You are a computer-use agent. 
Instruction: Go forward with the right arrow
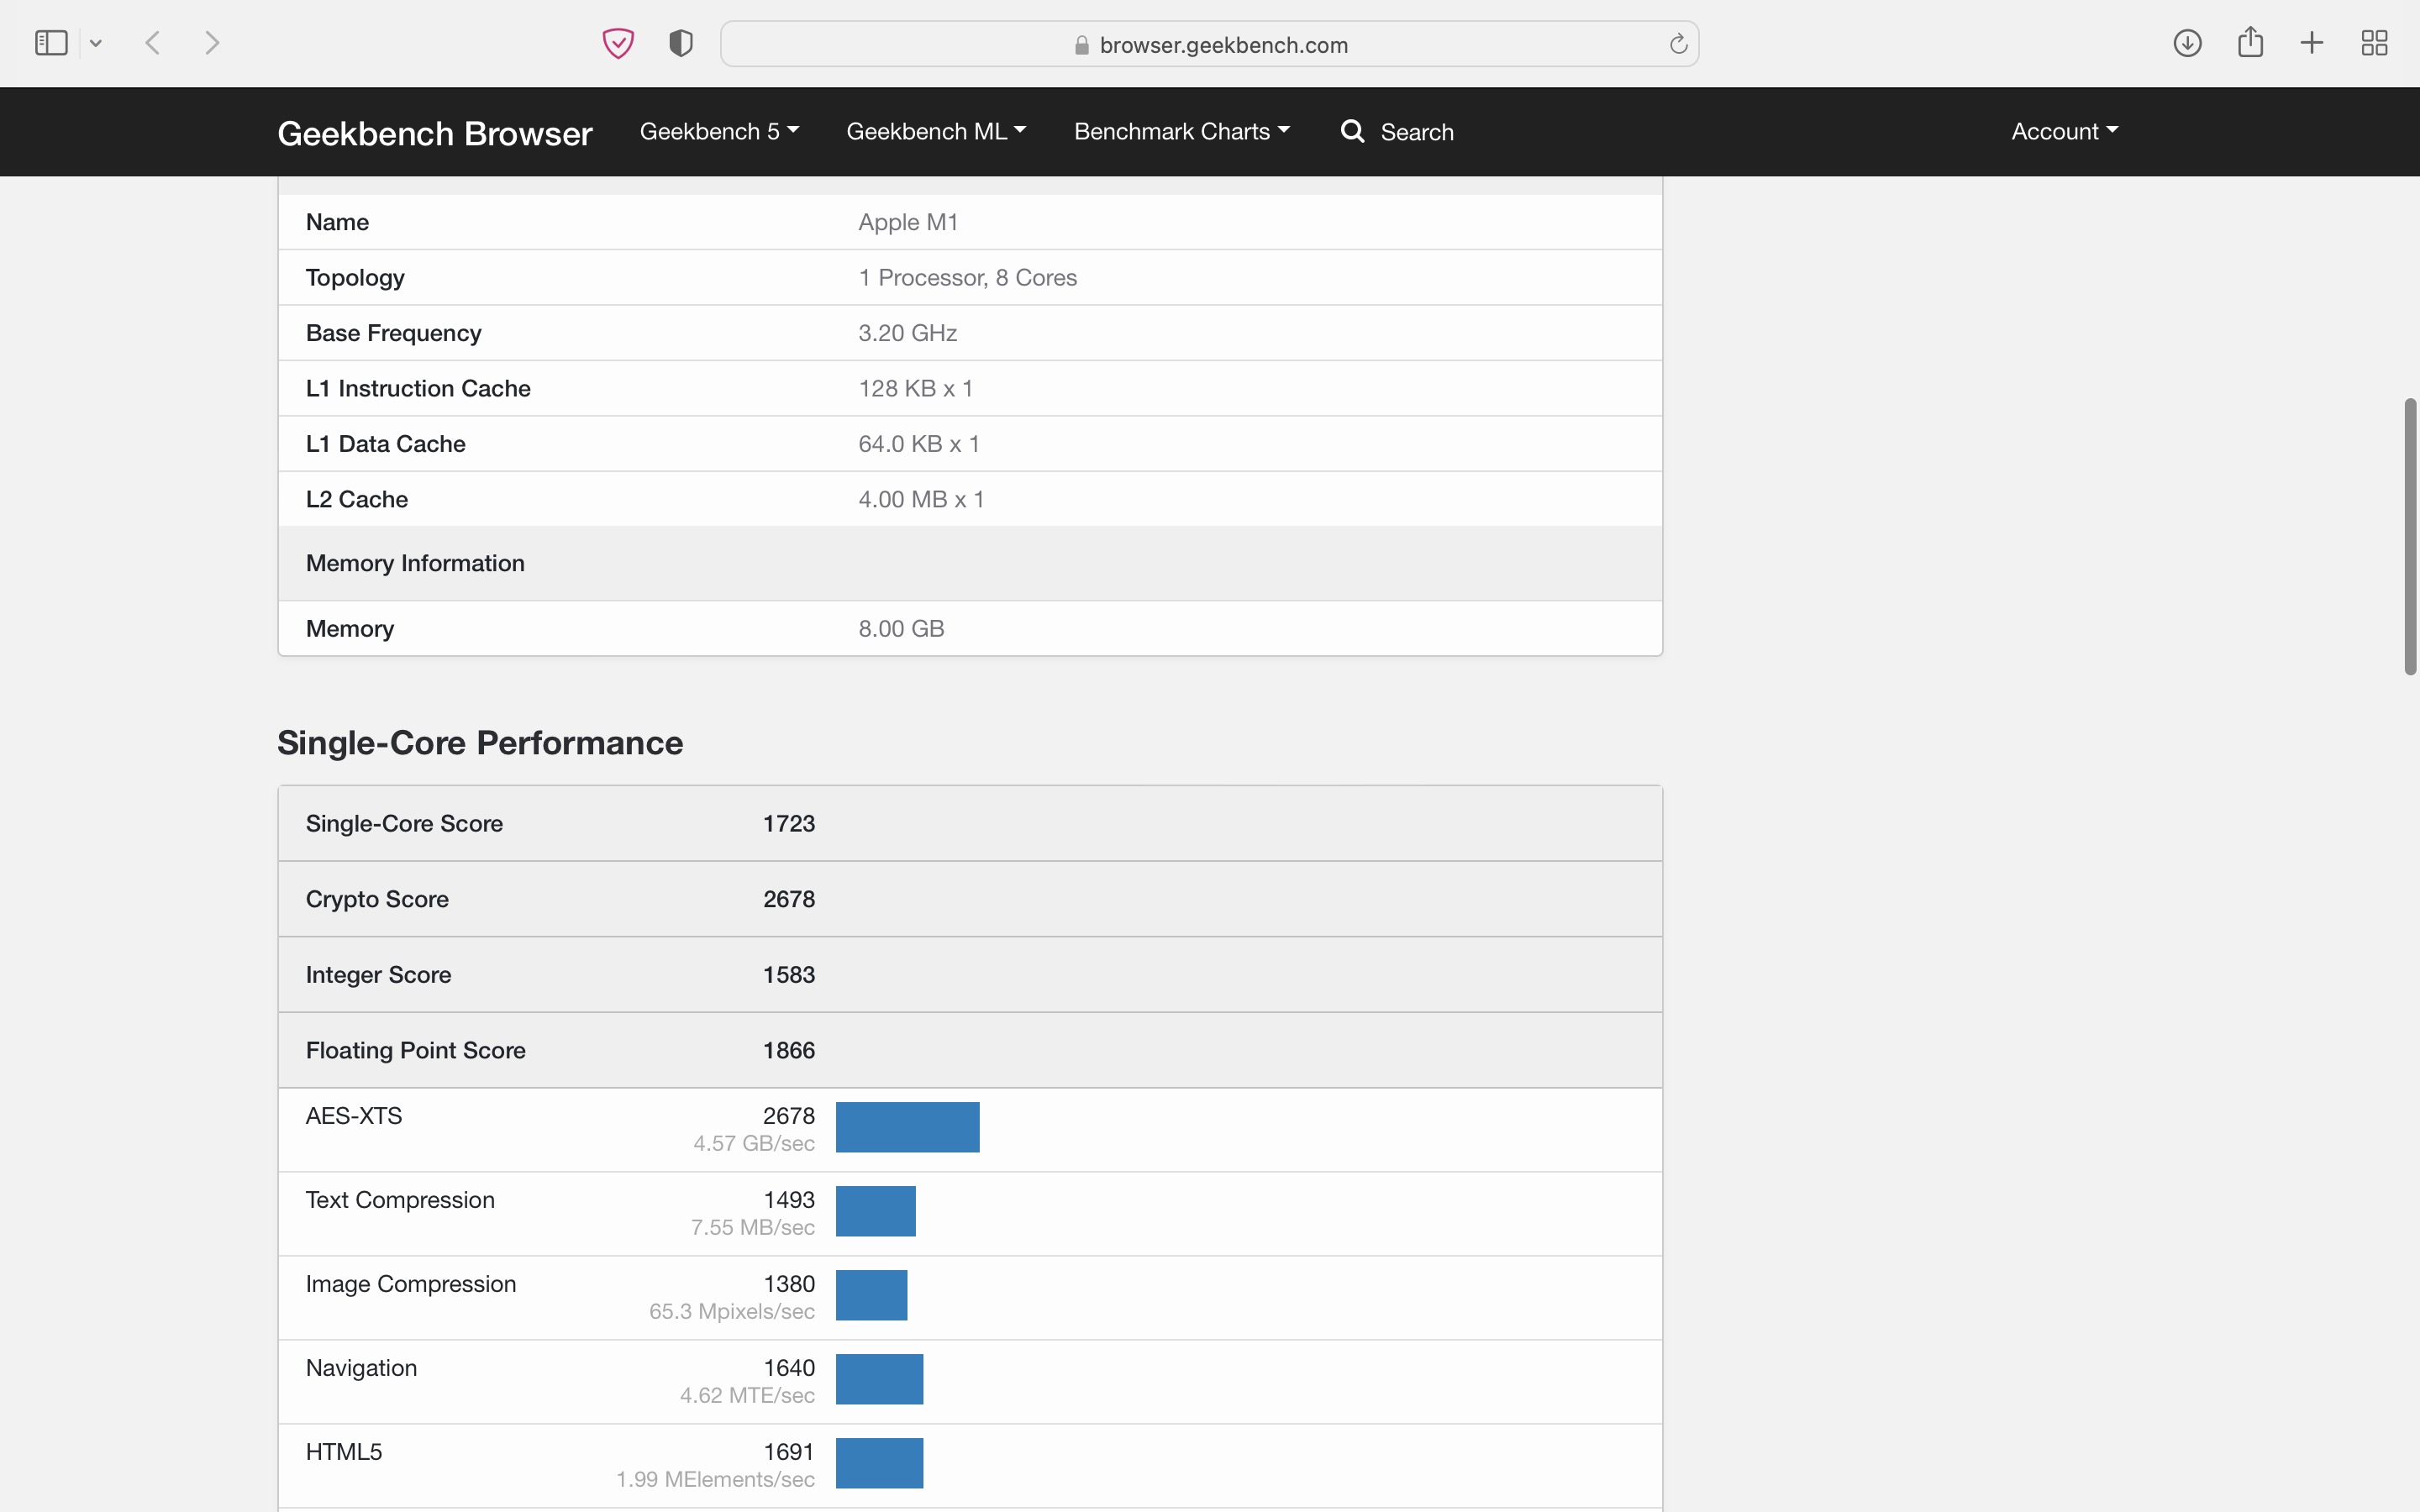click(x=211, y=43)
